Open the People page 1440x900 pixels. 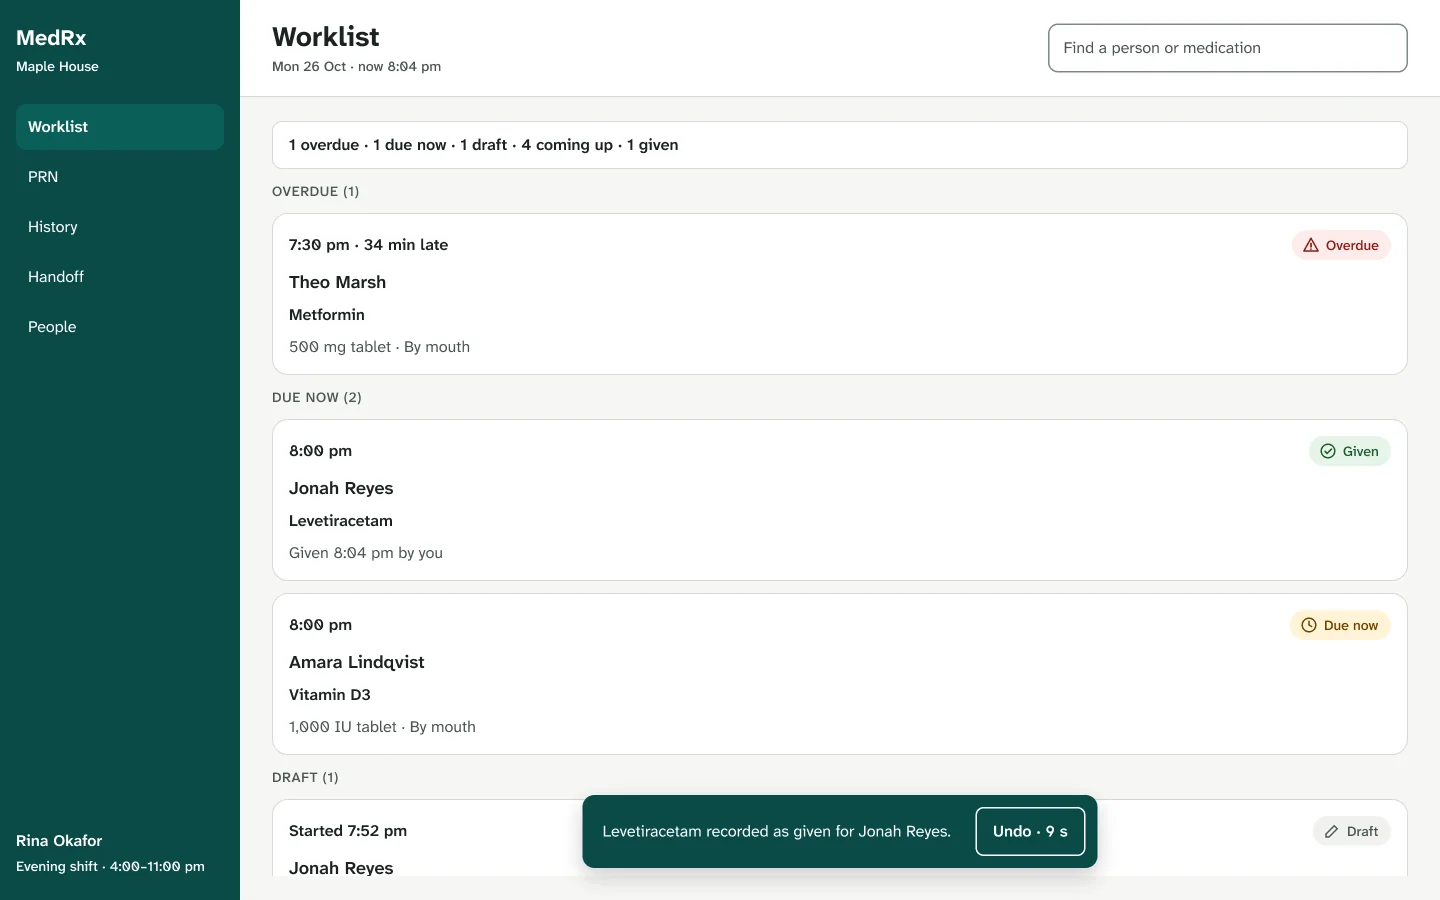[x=120, y=327]
